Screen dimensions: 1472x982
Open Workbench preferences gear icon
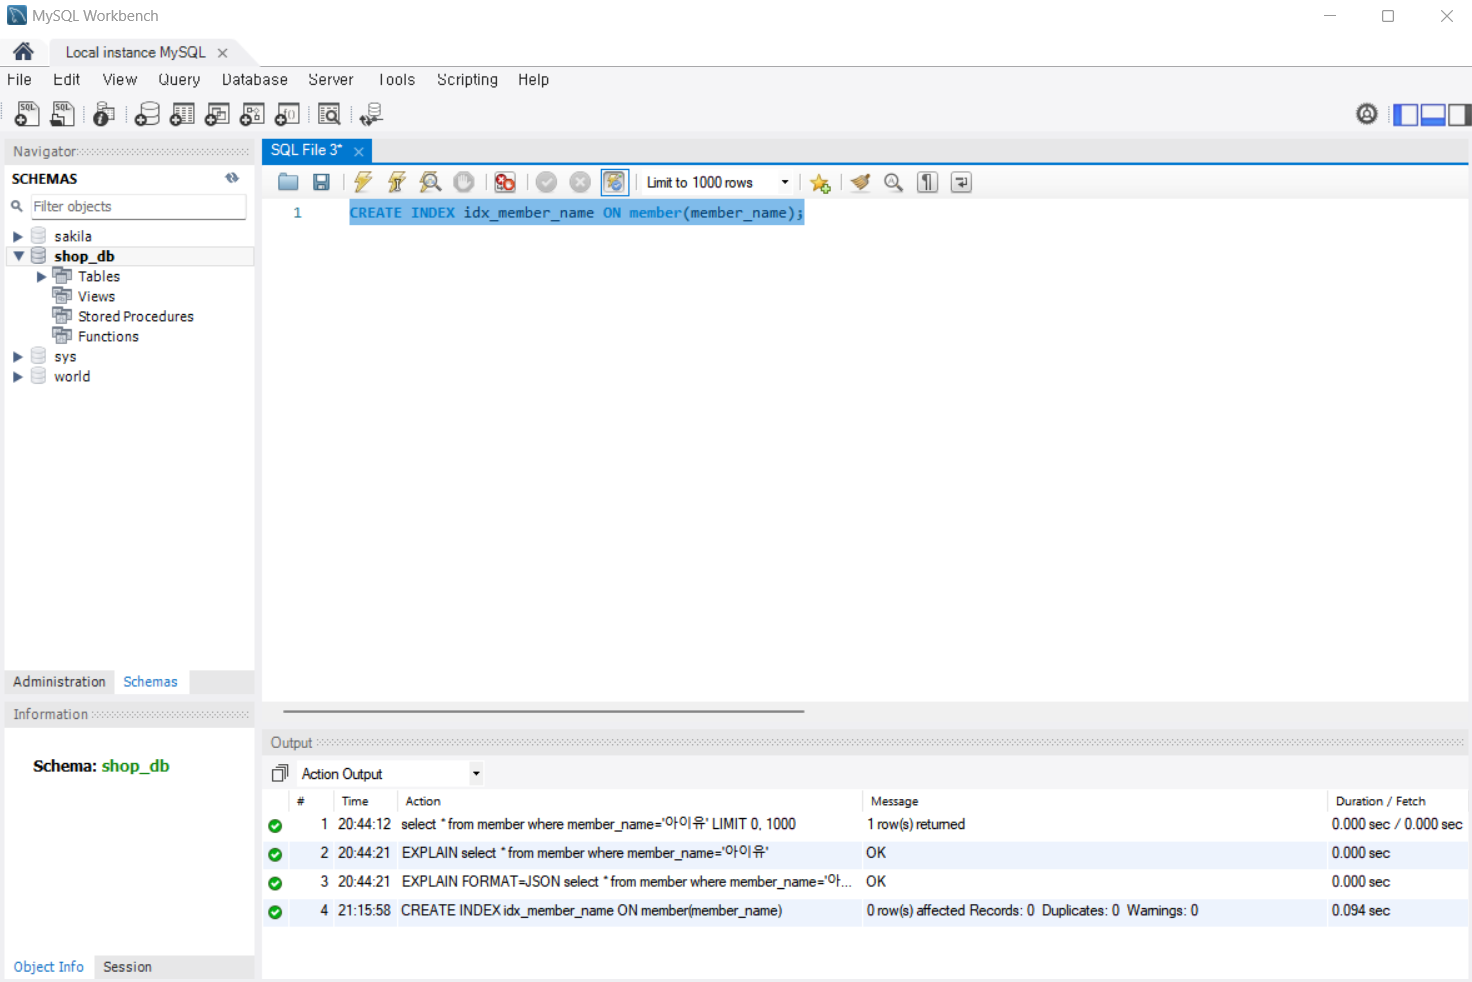tap(1367, 114)
